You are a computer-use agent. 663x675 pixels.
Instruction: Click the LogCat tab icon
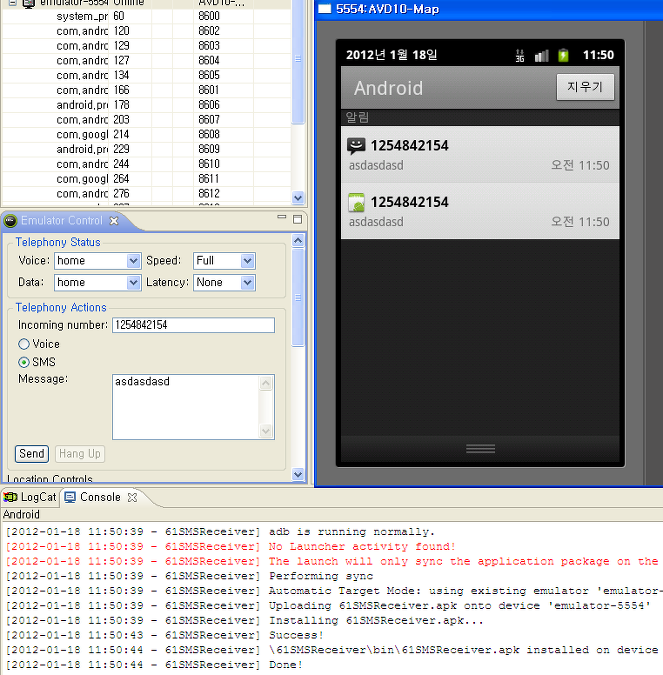pos(10,498)
